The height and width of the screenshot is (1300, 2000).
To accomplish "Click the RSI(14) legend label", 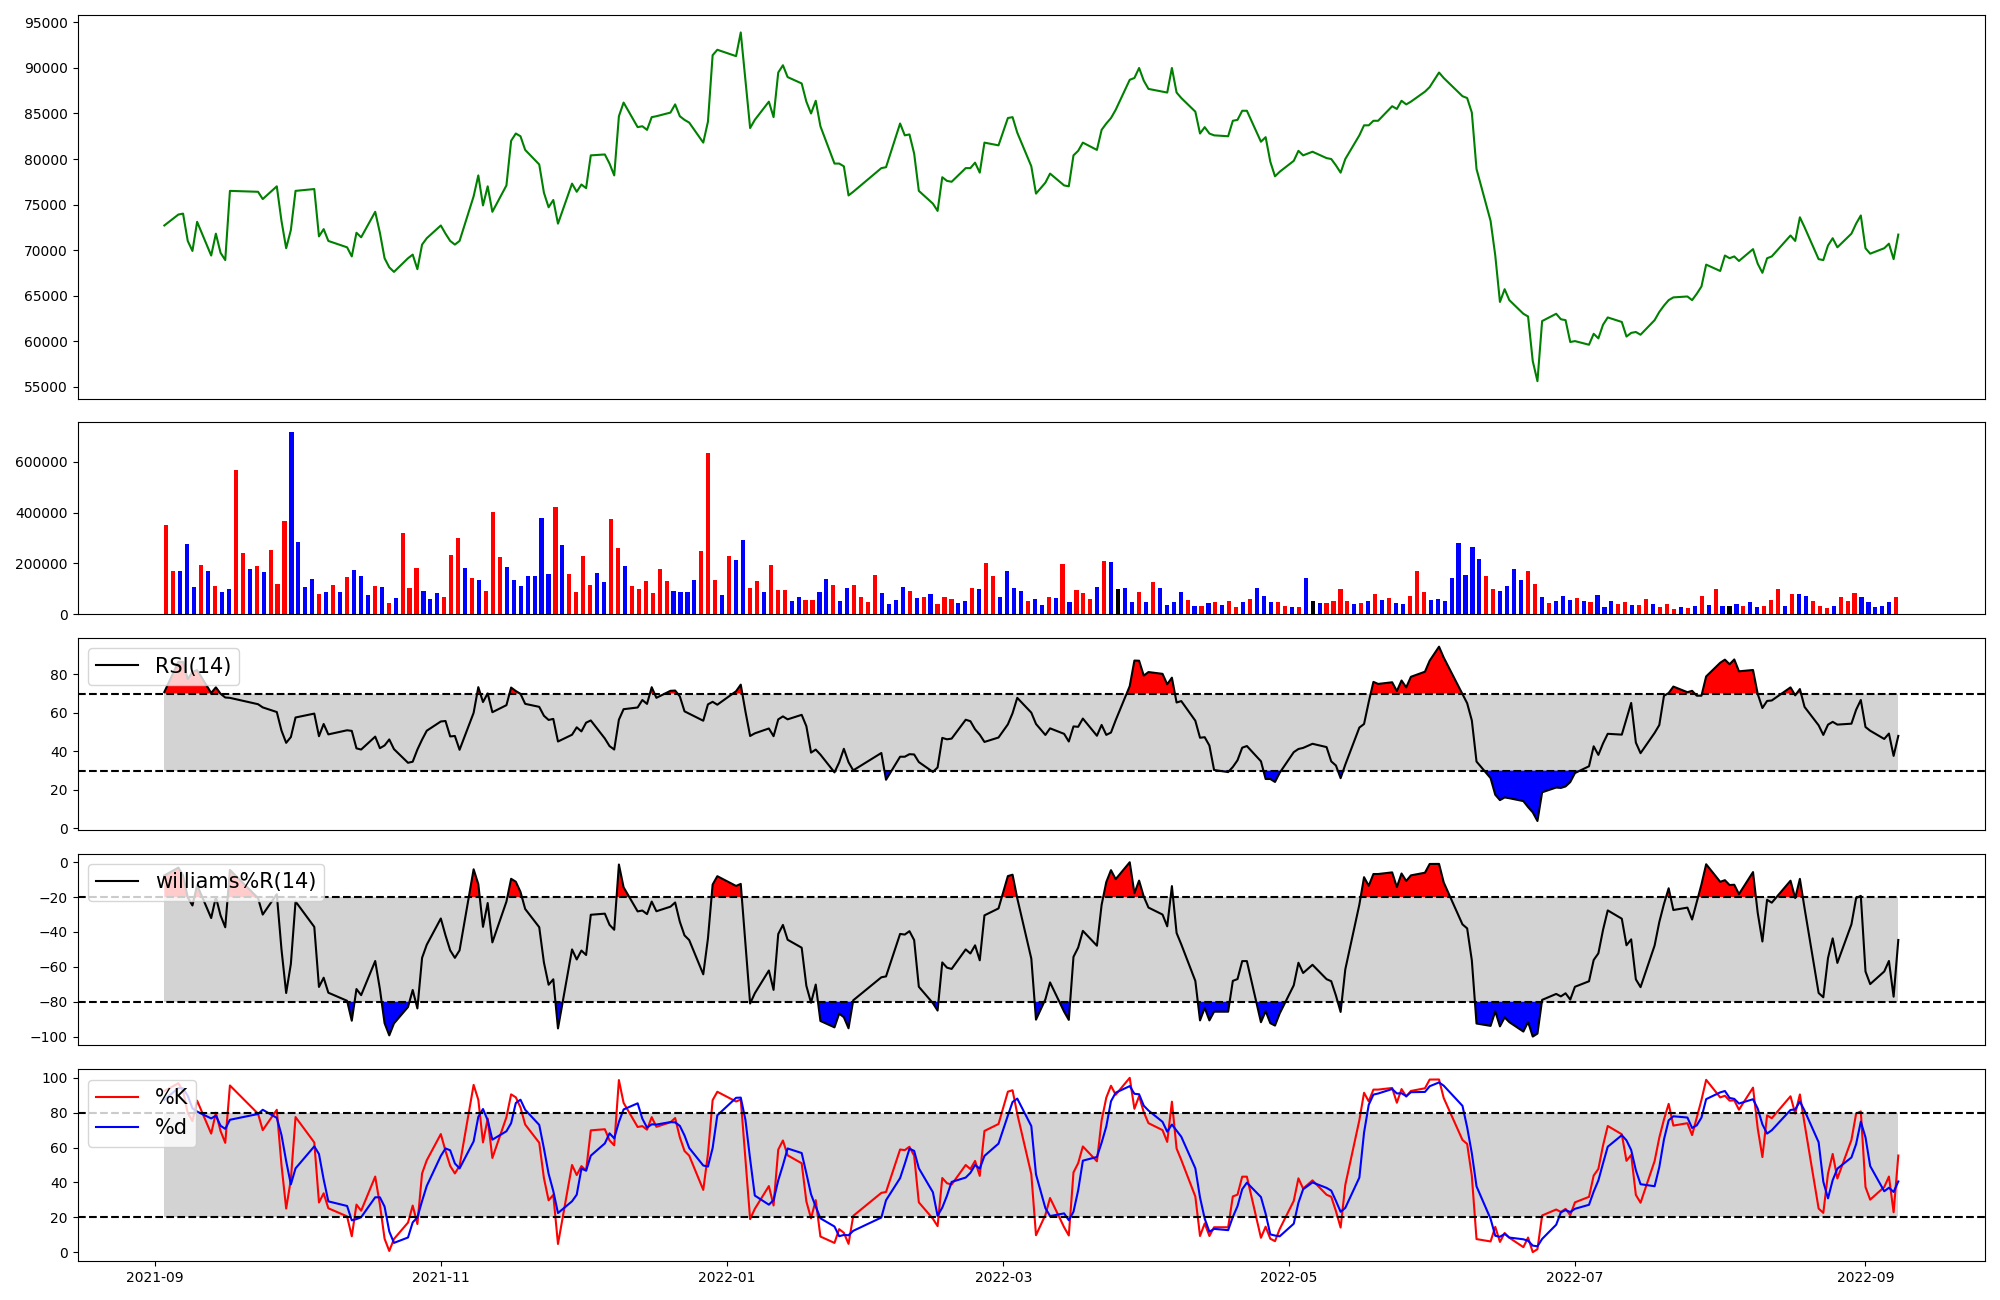I will 192,666.
